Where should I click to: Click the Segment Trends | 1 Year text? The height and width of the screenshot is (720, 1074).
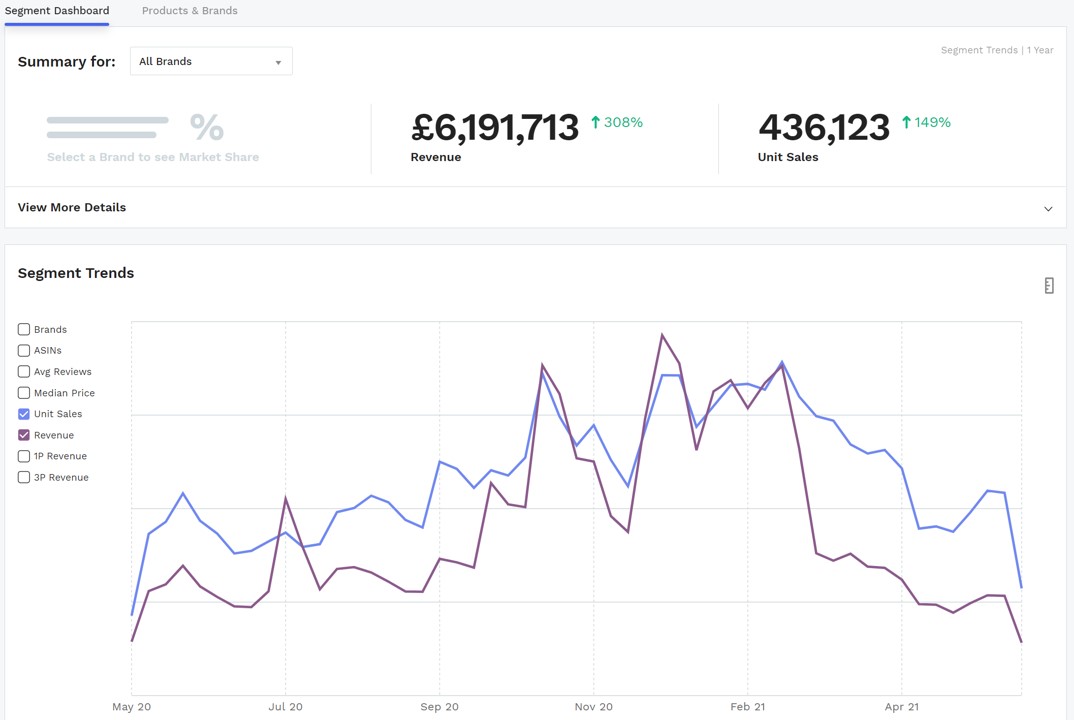[x=996, y=50]
